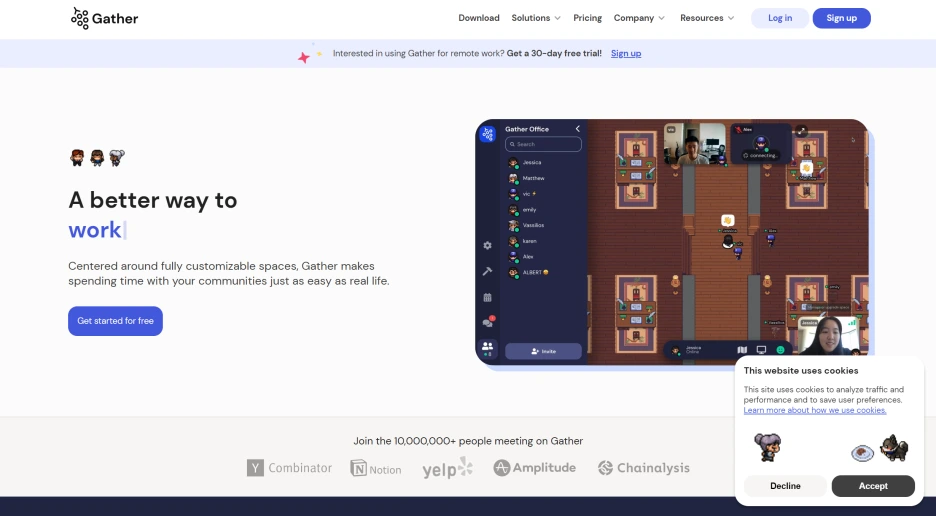The width and height of the screenshot is (936, 516).
Task: Open the Download page
Action: tap(479, 18)
